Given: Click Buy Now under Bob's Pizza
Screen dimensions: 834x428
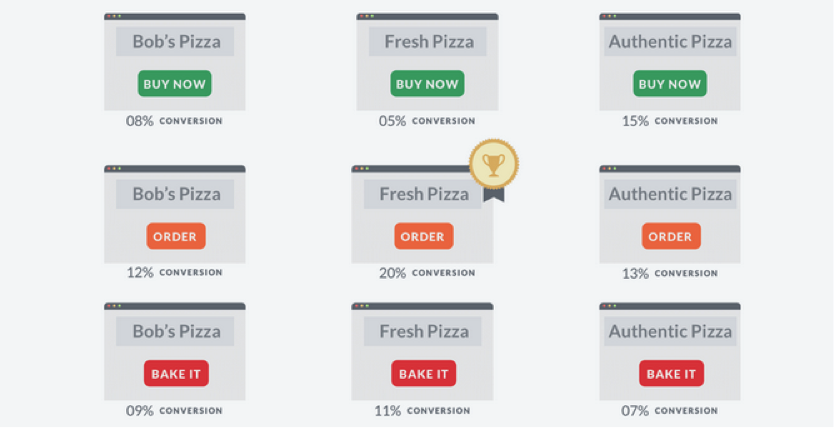Looking at the screenshot, I should pyautogui.click(x=174, y=84).
